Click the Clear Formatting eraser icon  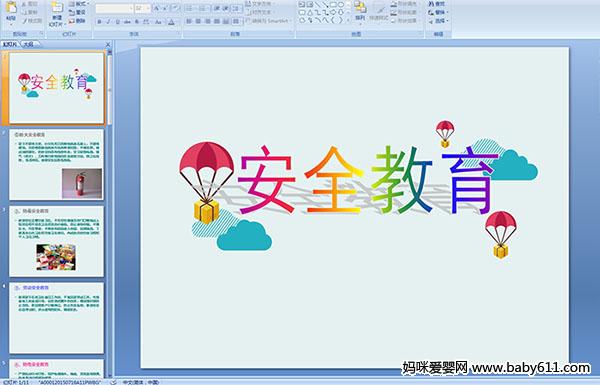[175, 8]
